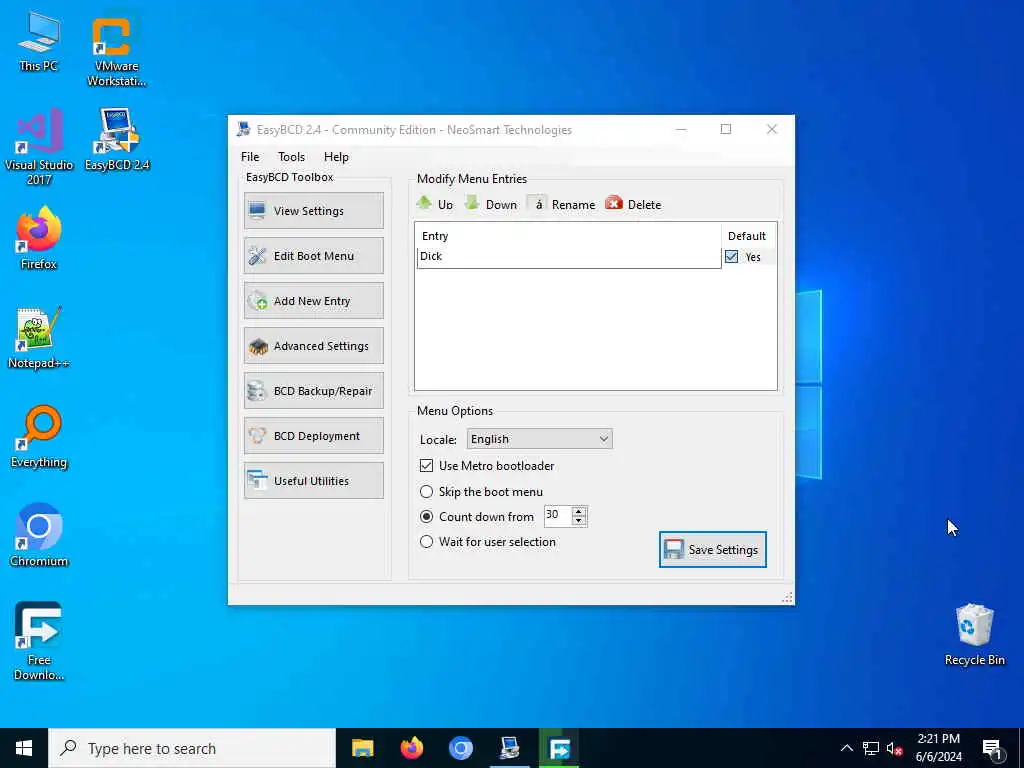Open the Tools menu
1024x768 pixels.
coord(291,157)
